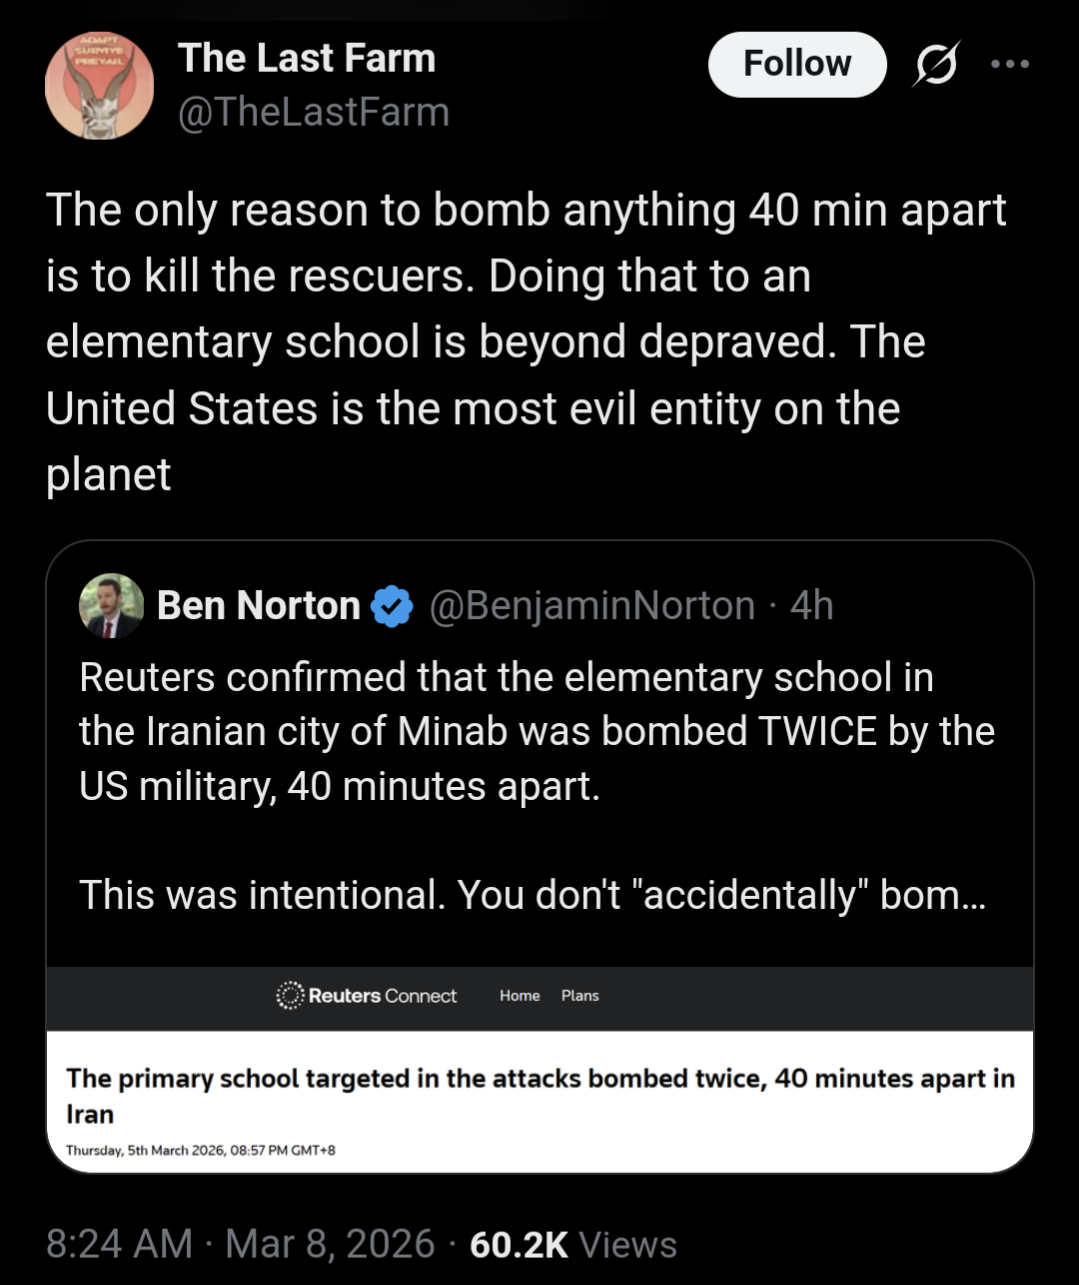Click the 8:24 AM Mar 8, 2026 timestamp
Screen dimensions: 1079x1285
point(240,1244)
